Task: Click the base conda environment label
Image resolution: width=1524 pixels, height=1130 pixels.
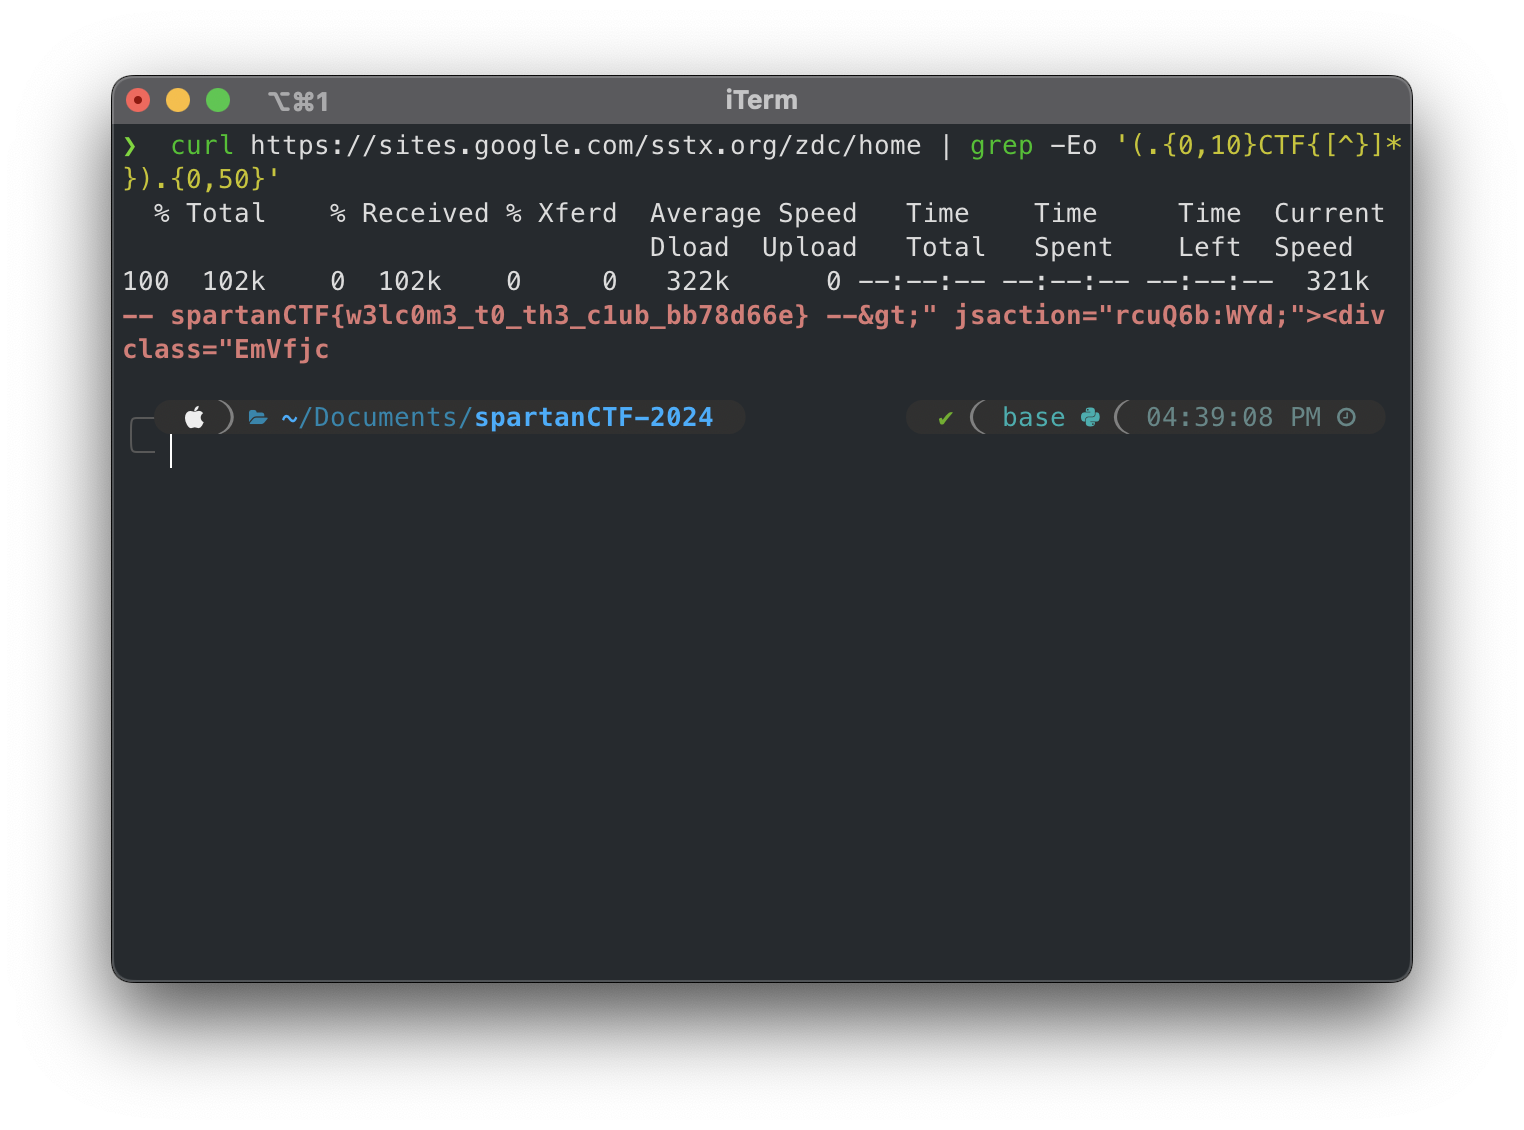Action: (x=1033, y=417)
